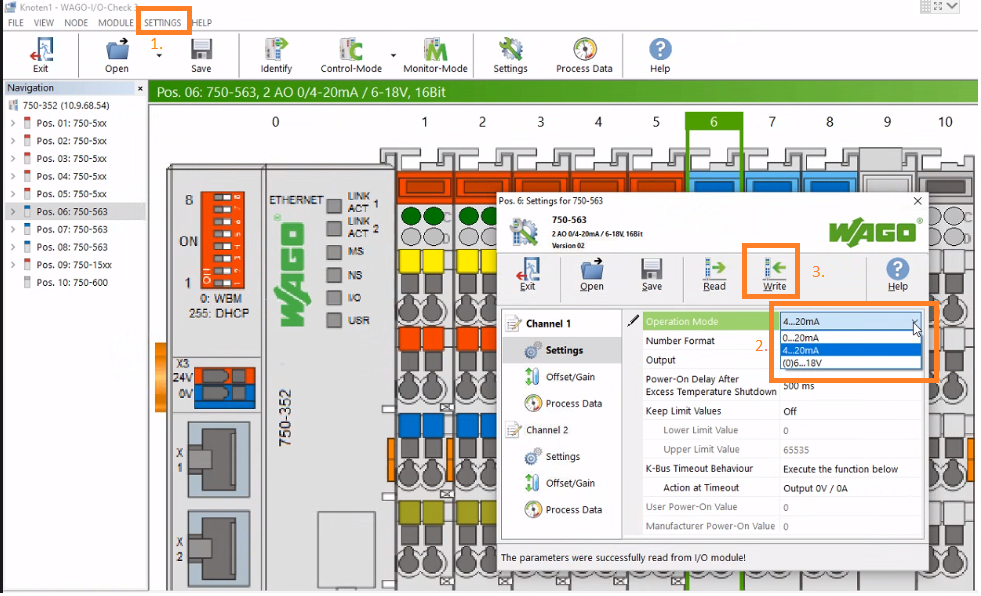Screen dimensions: 981x596
Task: Expand Pos. 02: 750-5xx tree node
Action: (x=13, y=141)
